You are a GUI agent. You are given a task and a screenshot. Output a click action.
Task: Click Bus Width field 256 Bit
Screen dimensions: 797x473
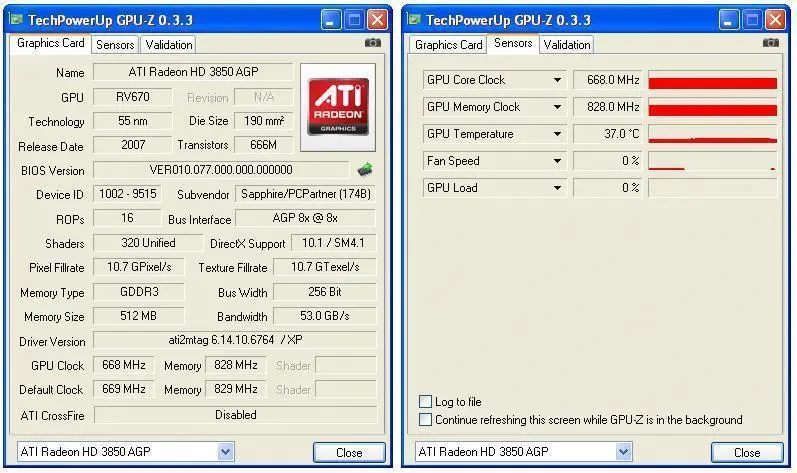(x=325, y=292)
